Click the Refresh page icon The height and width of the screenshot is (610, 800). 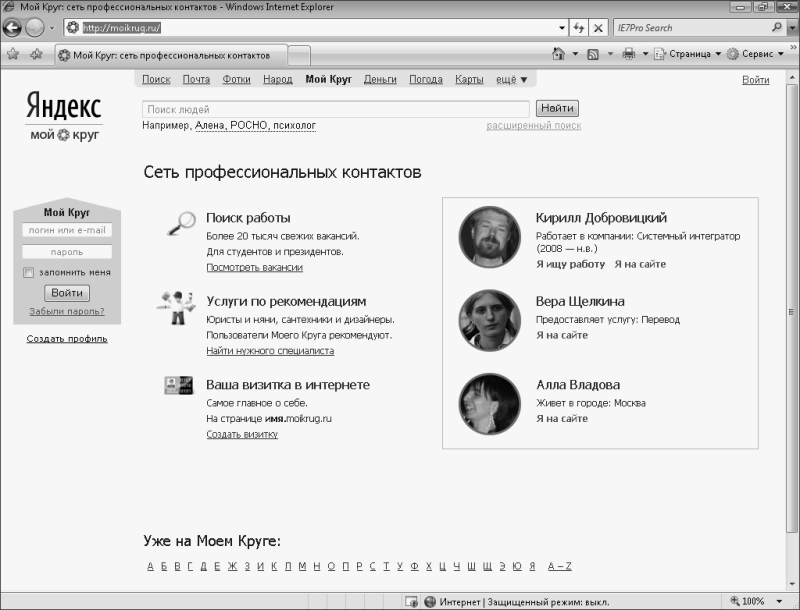click(x=579, y=28)
